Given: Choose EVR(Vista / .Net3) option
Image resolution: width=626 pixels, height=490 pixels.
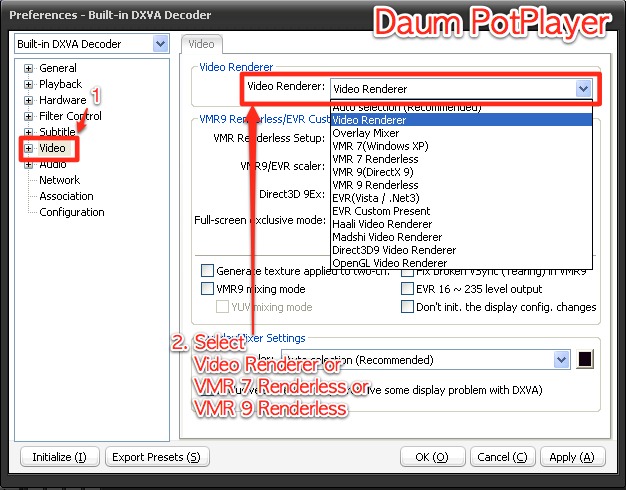Looking at the screenshot, I should [462, 198].
